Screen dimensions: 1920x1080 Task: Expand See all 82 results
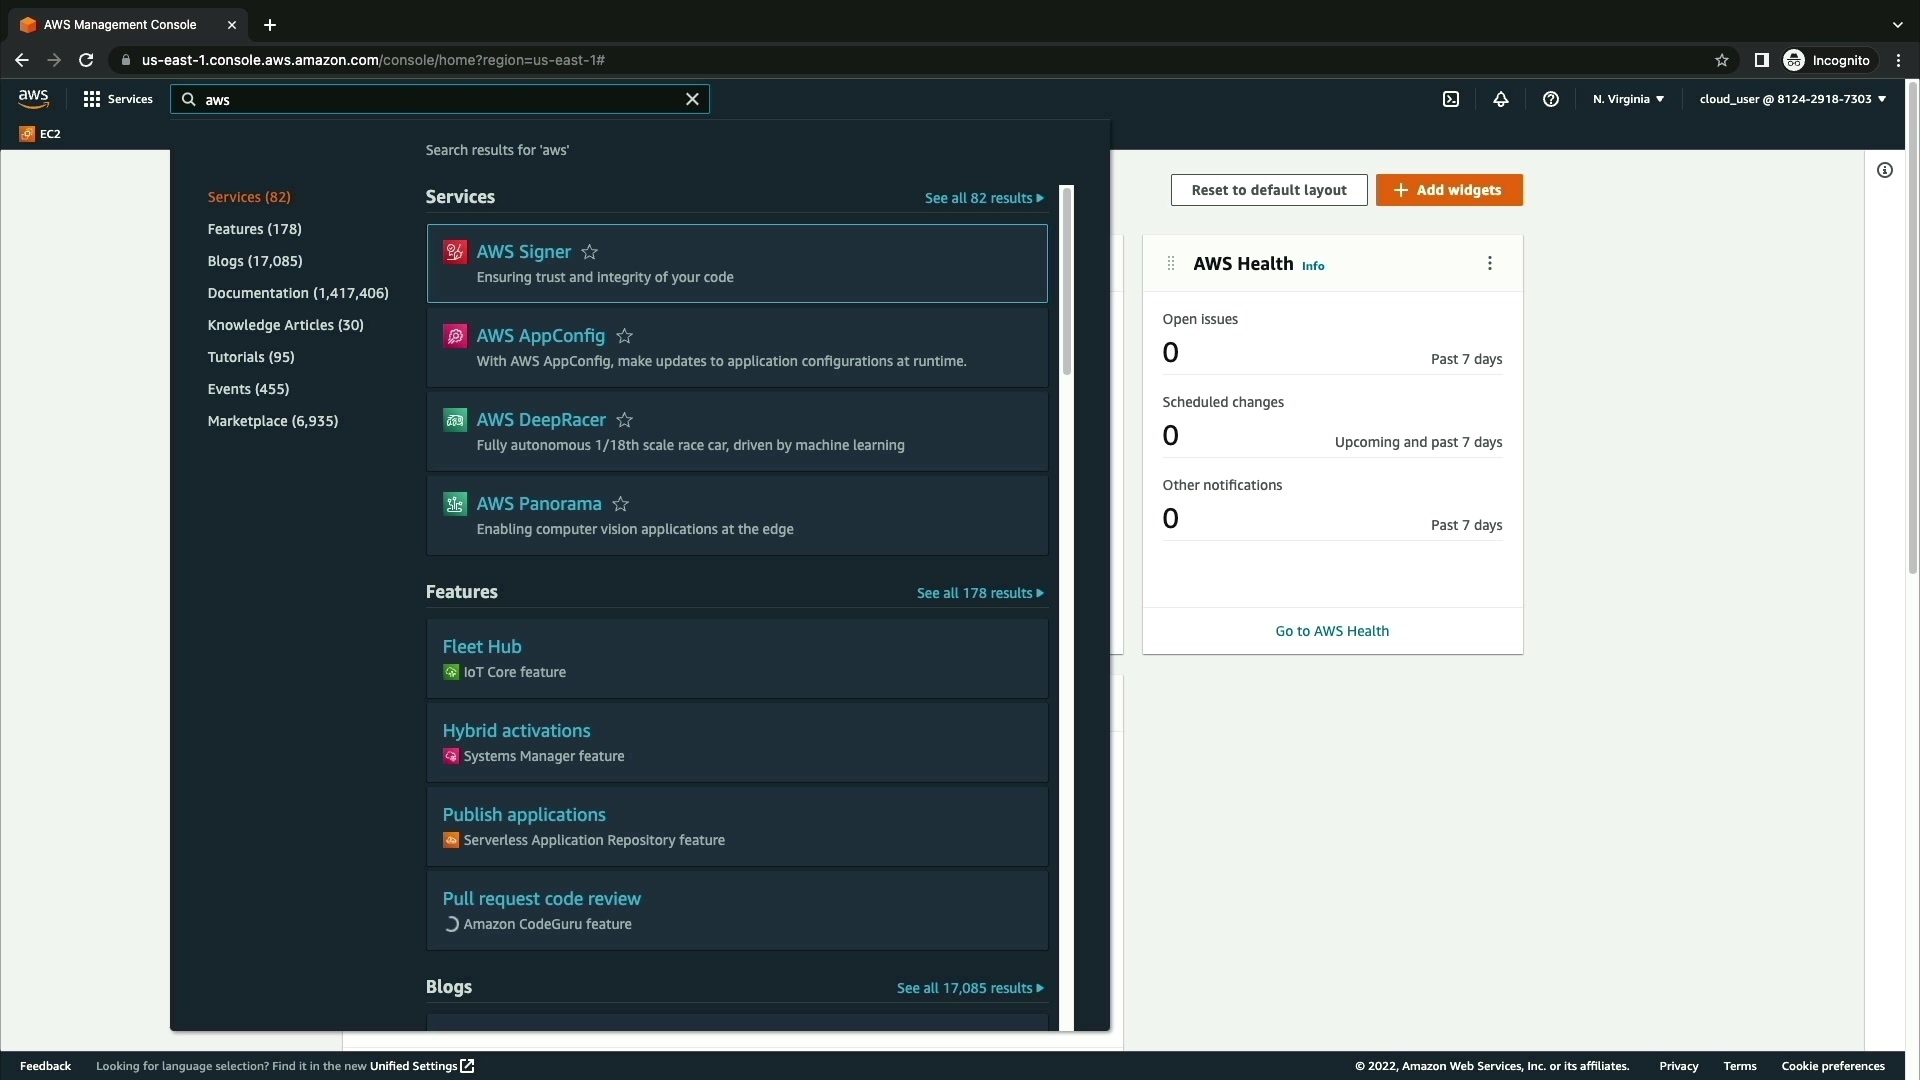(984, 198)
